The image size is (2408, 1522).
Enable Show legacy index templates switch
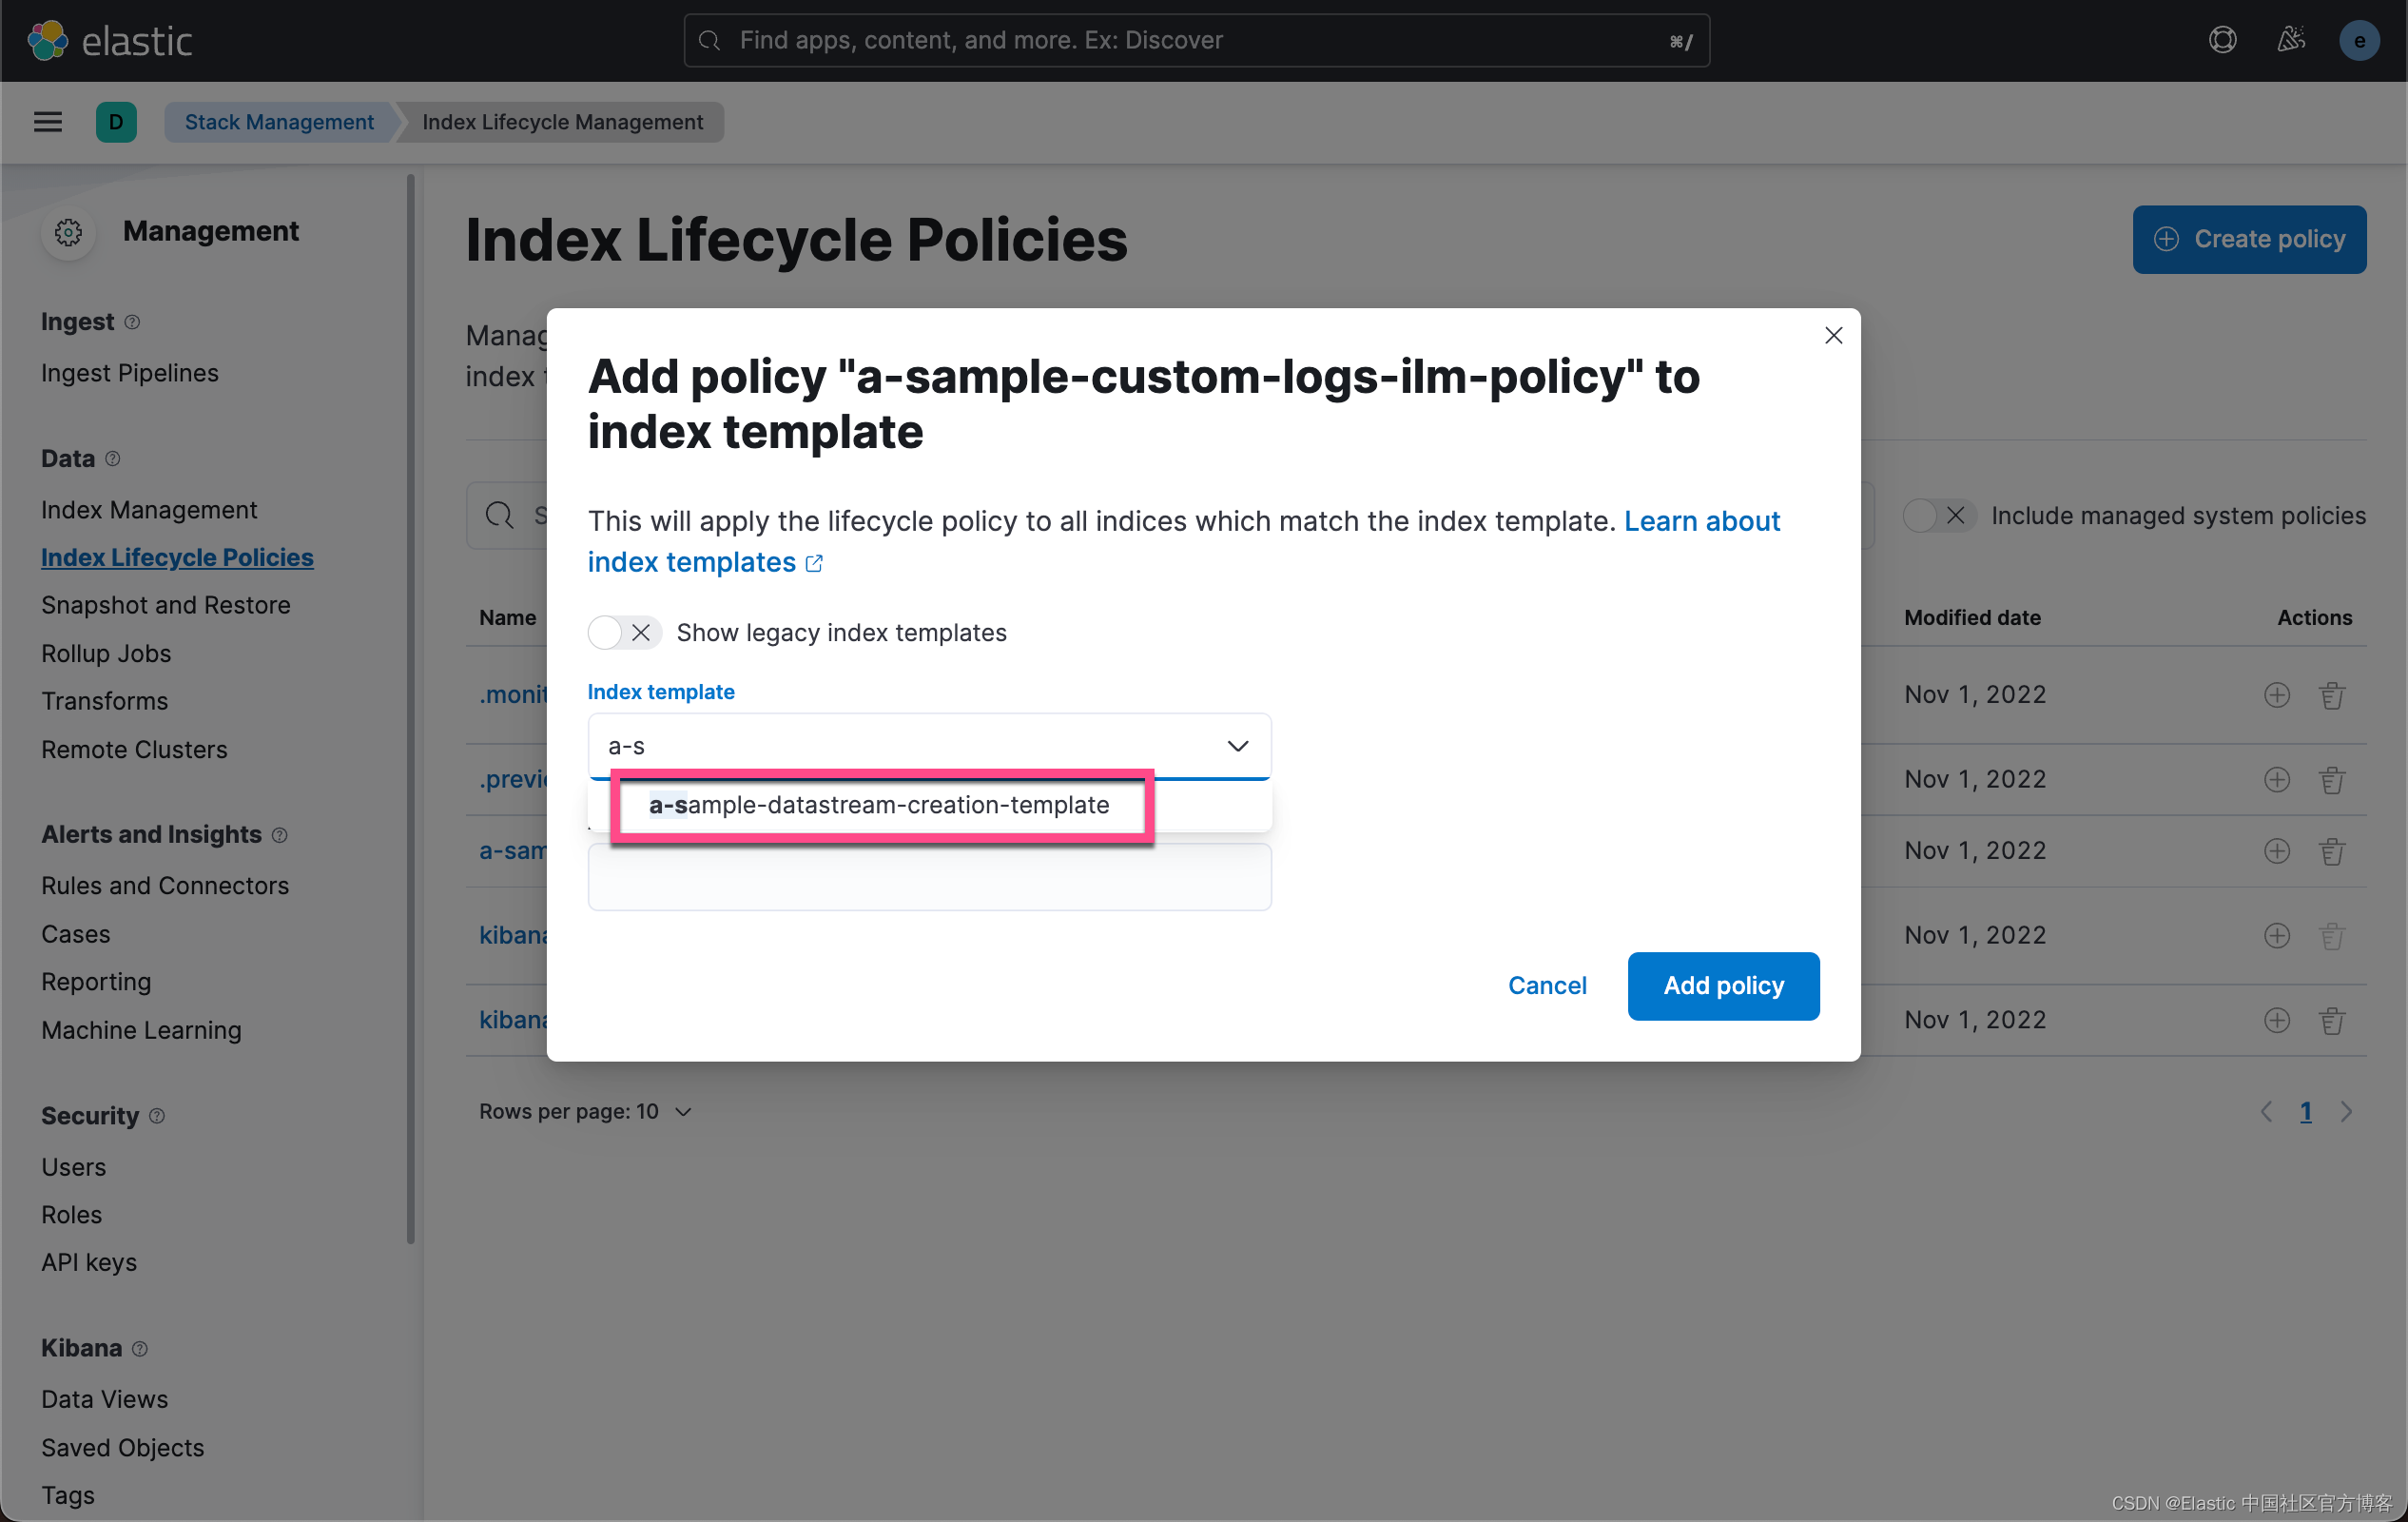623,633
